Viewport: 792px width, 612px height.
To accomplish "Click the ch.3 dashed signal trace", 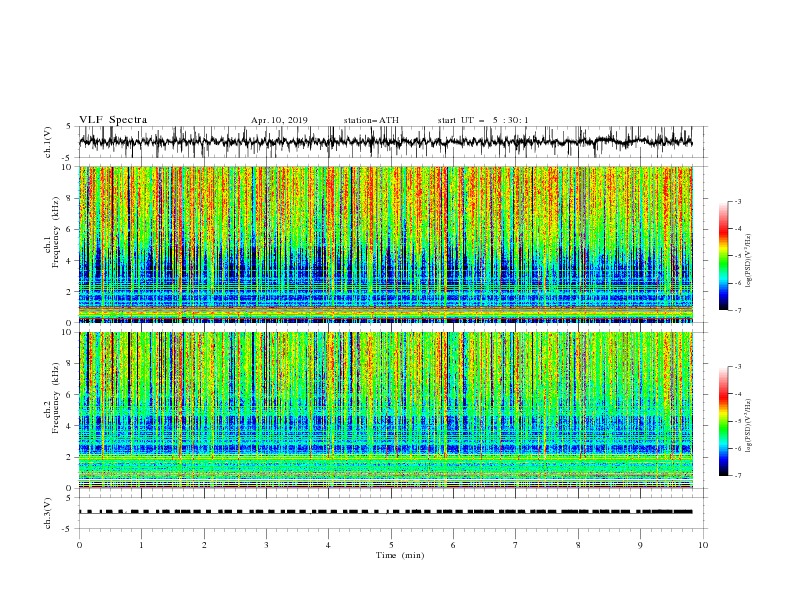I will coord(385,512).
